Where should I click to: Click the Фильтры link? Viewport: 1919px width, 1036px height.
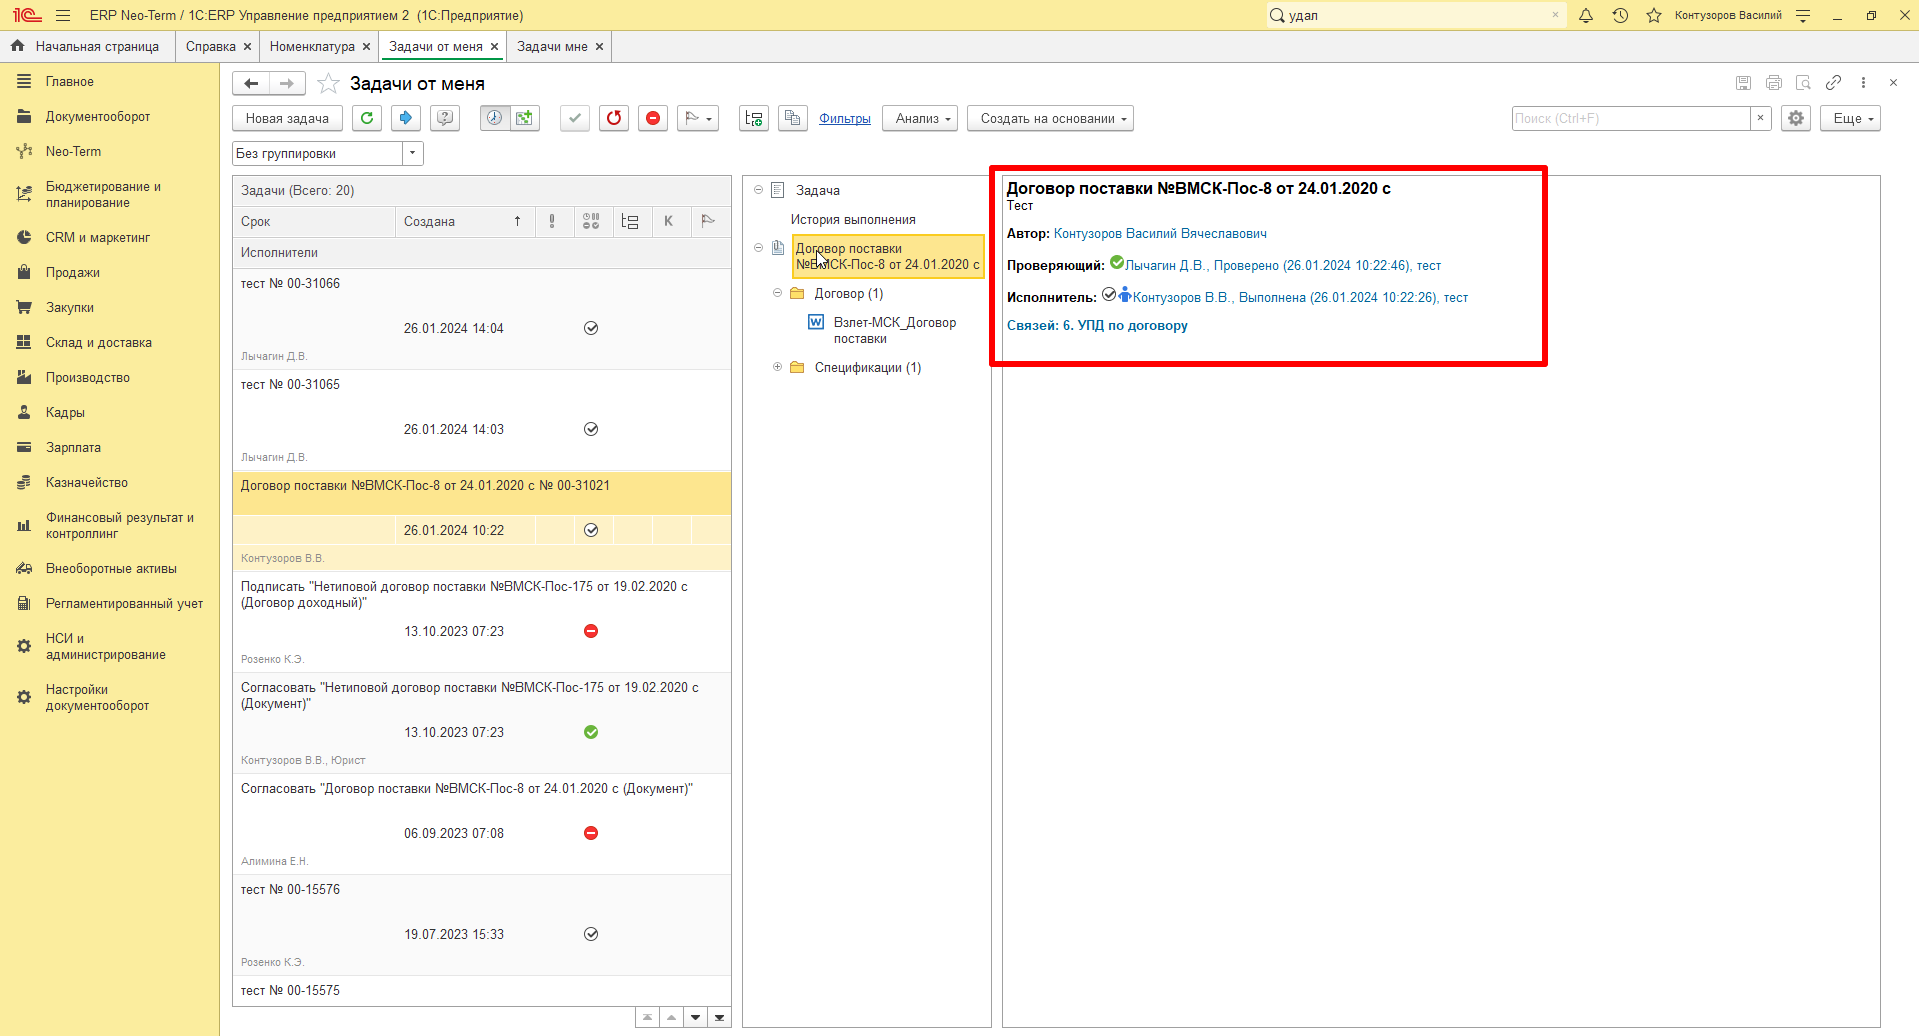coord(845,118)
